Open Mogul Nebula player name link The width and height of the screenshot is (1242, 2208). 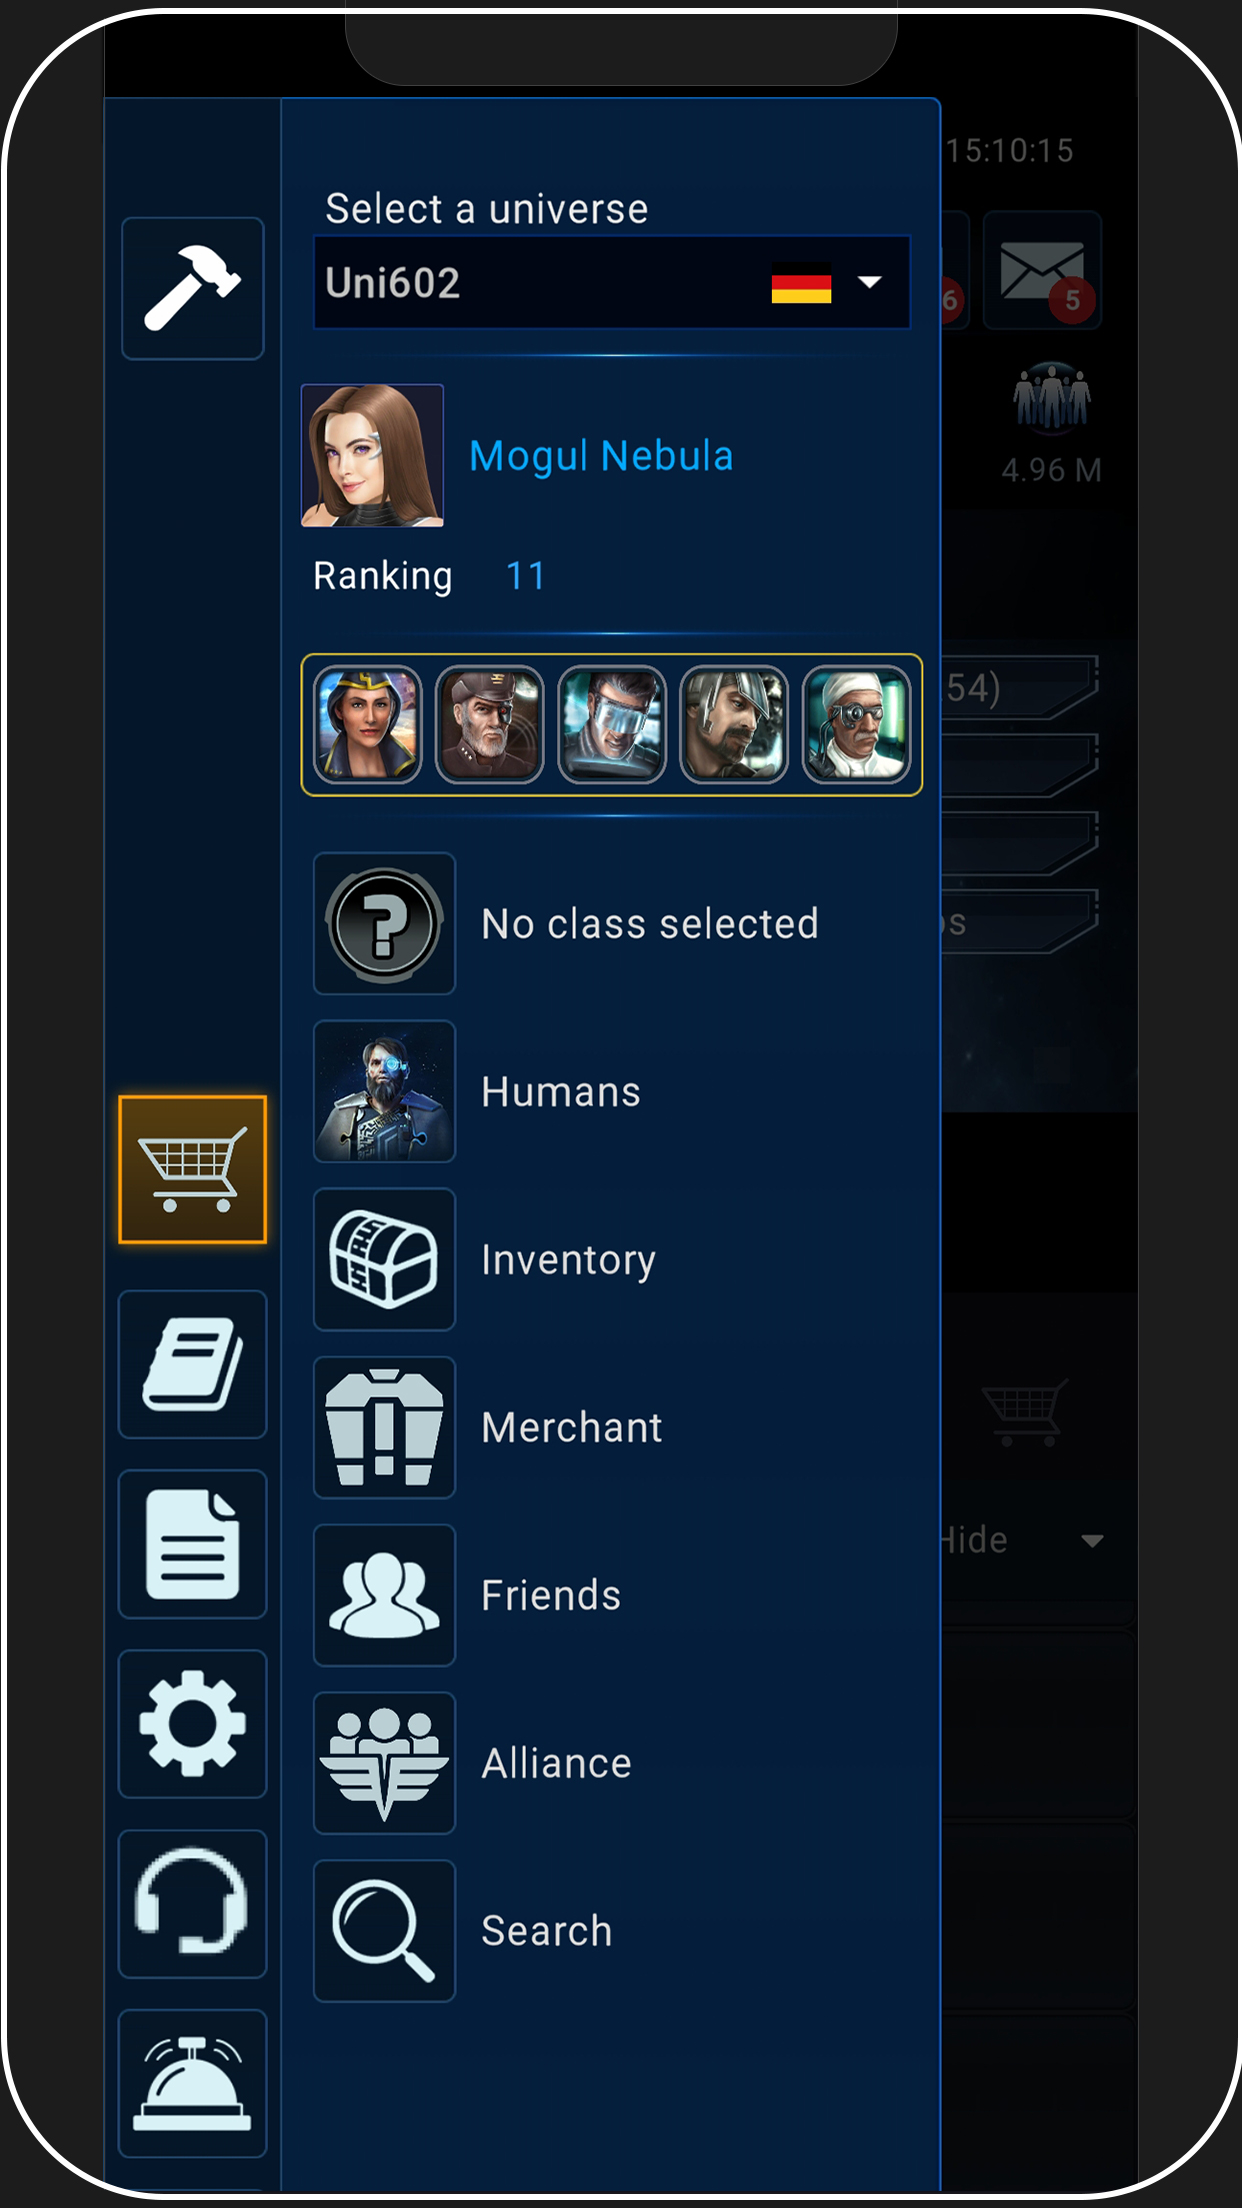click(601, 456)
